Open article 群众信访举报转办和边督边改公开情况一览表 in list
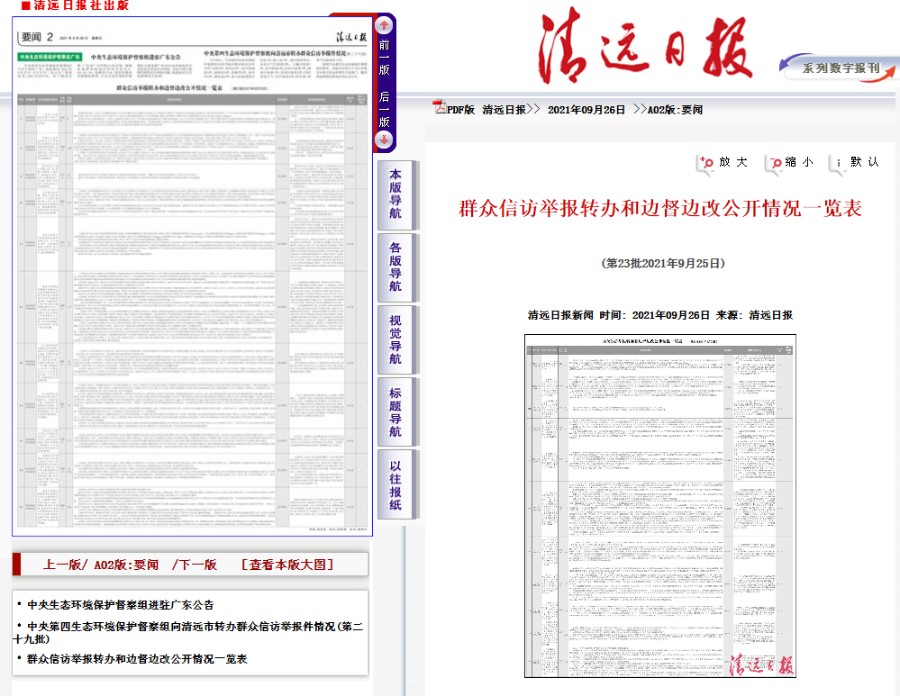Image resolution: width=900 pixels, height=696 pixels. coord(137,659)
